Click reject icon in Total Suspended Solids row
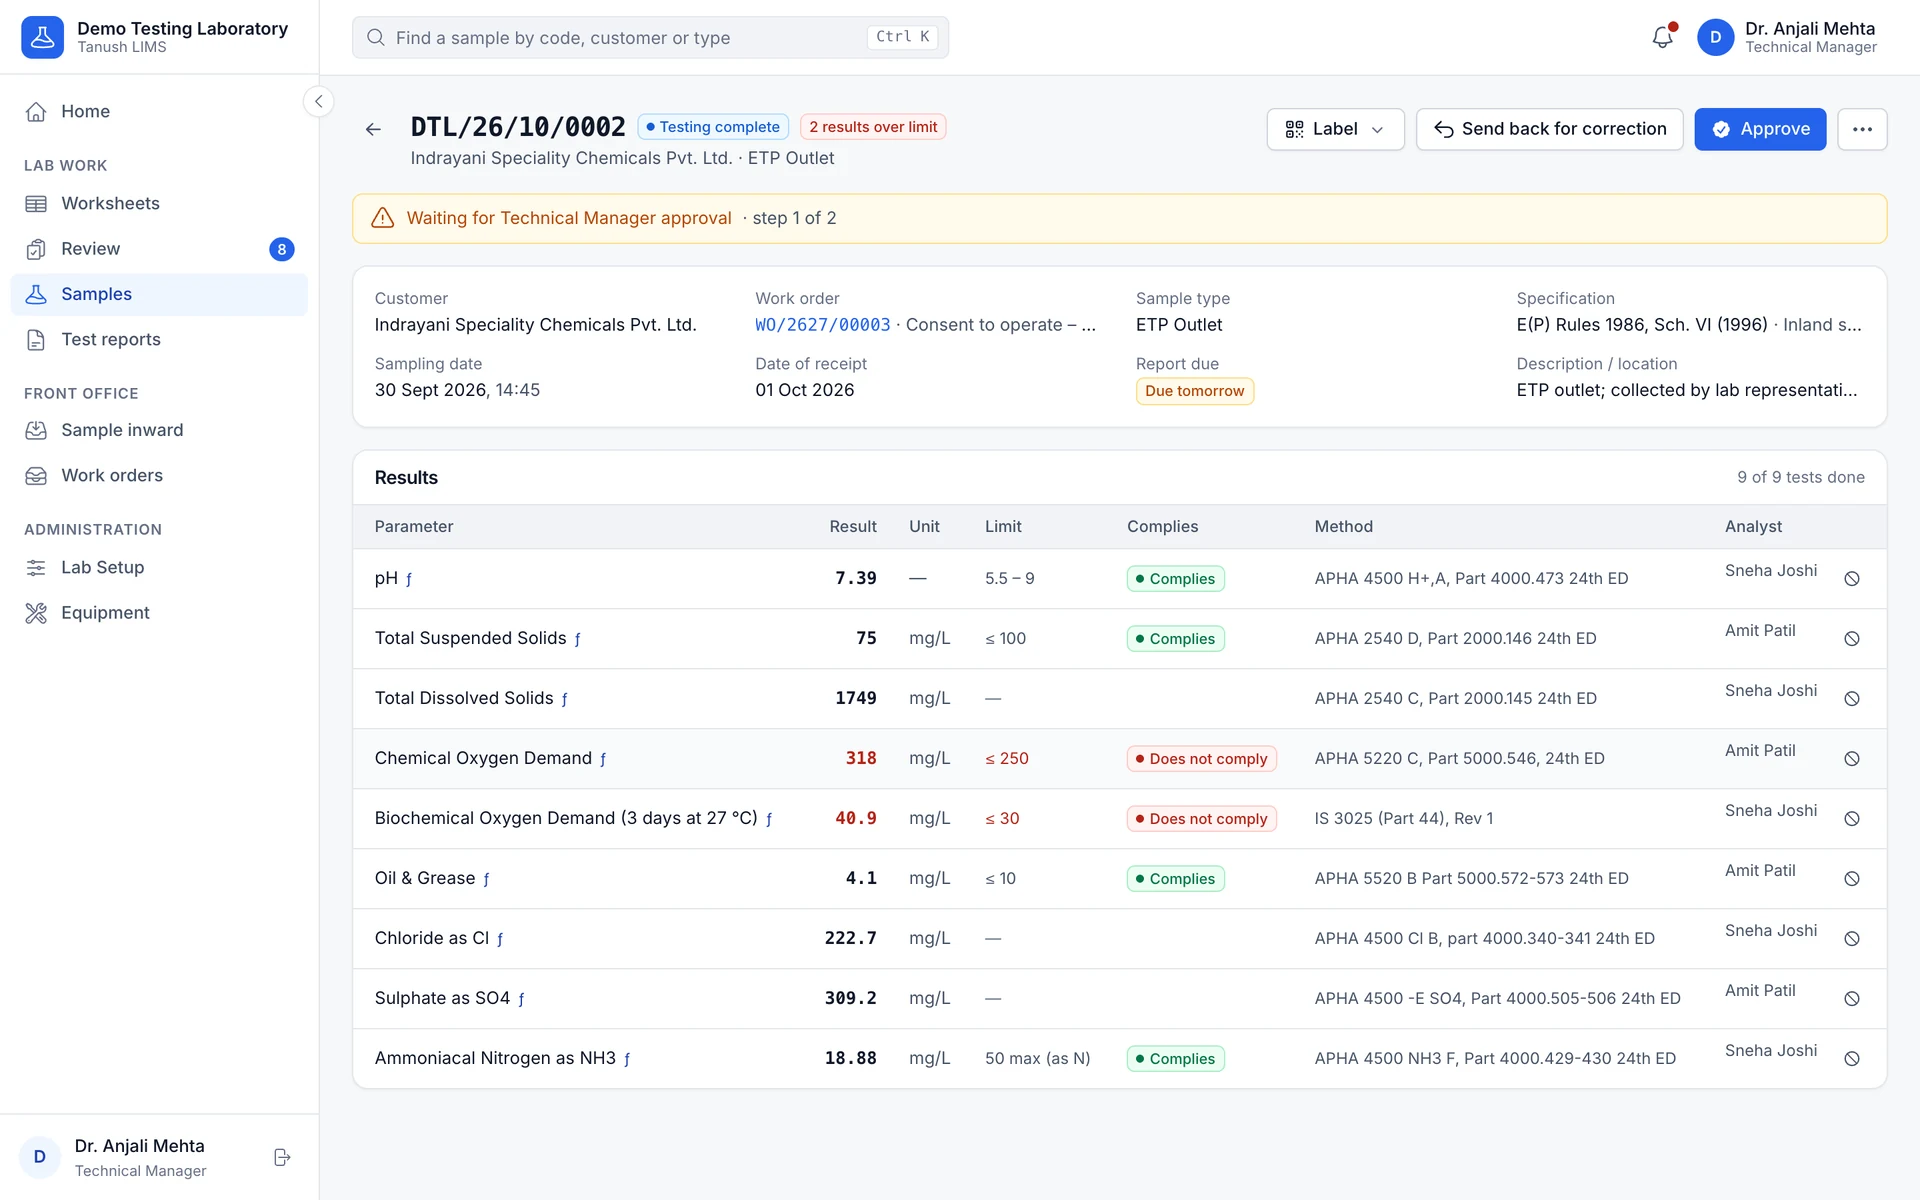 point(1851,639)
